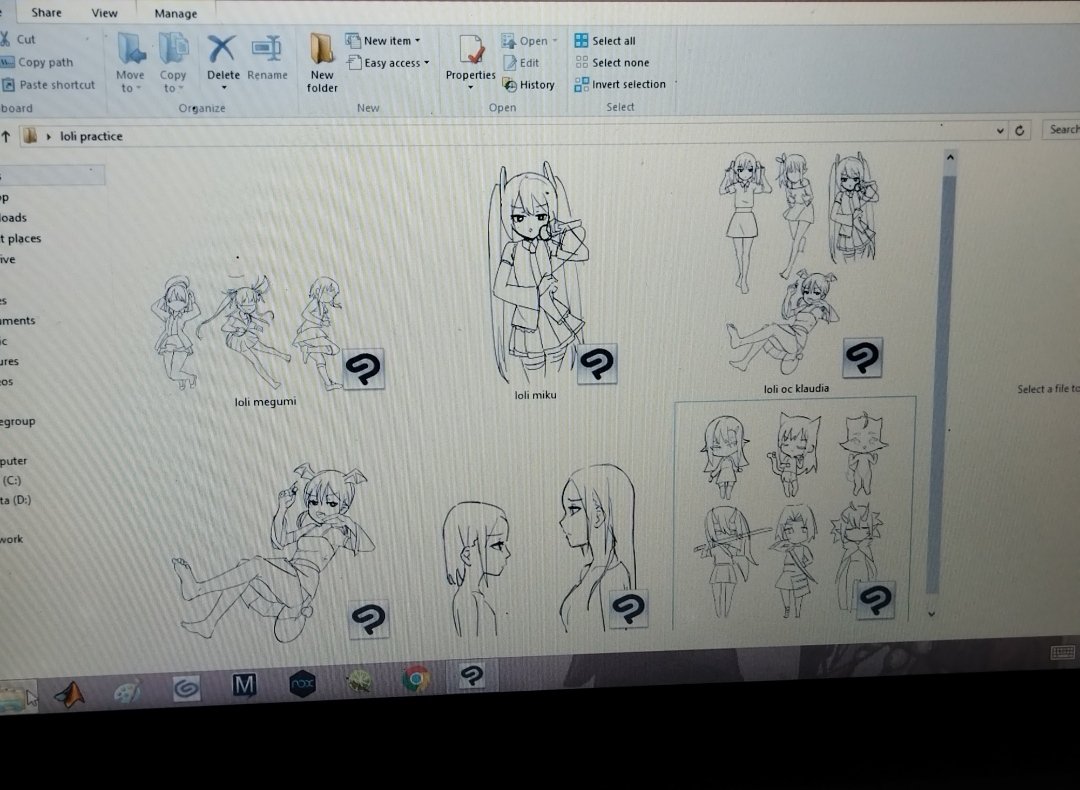
Task: Click the vertical scrollbar thumb in file pane
Action: pyautogui.click(x=942, y=382)
